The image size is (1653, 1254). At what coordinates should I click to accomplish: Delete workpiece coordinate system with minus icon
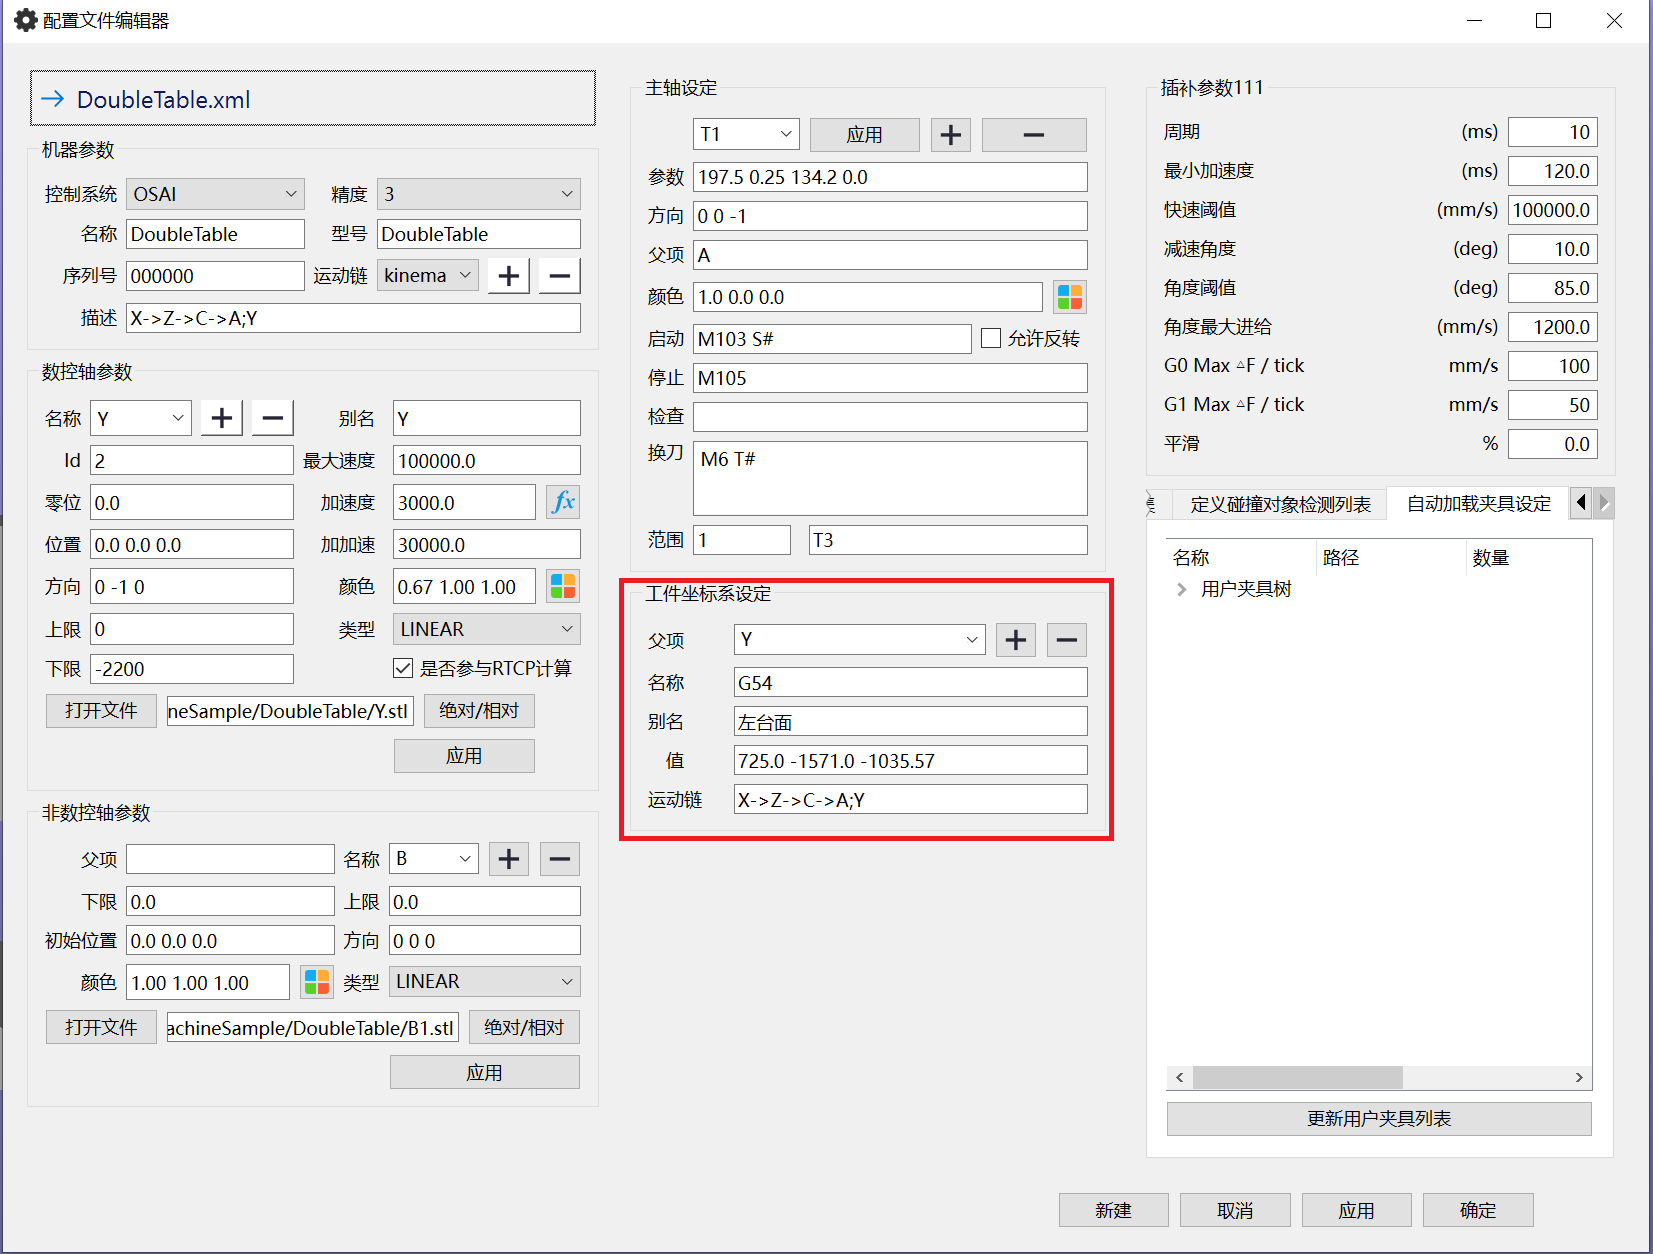(1066, 640)
